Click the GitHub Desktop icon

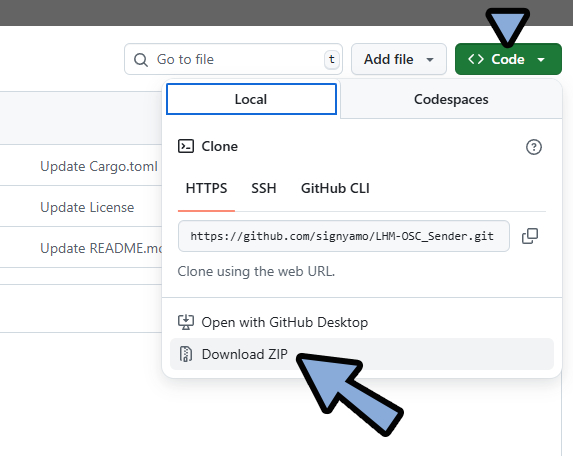[x=186, y=322]
